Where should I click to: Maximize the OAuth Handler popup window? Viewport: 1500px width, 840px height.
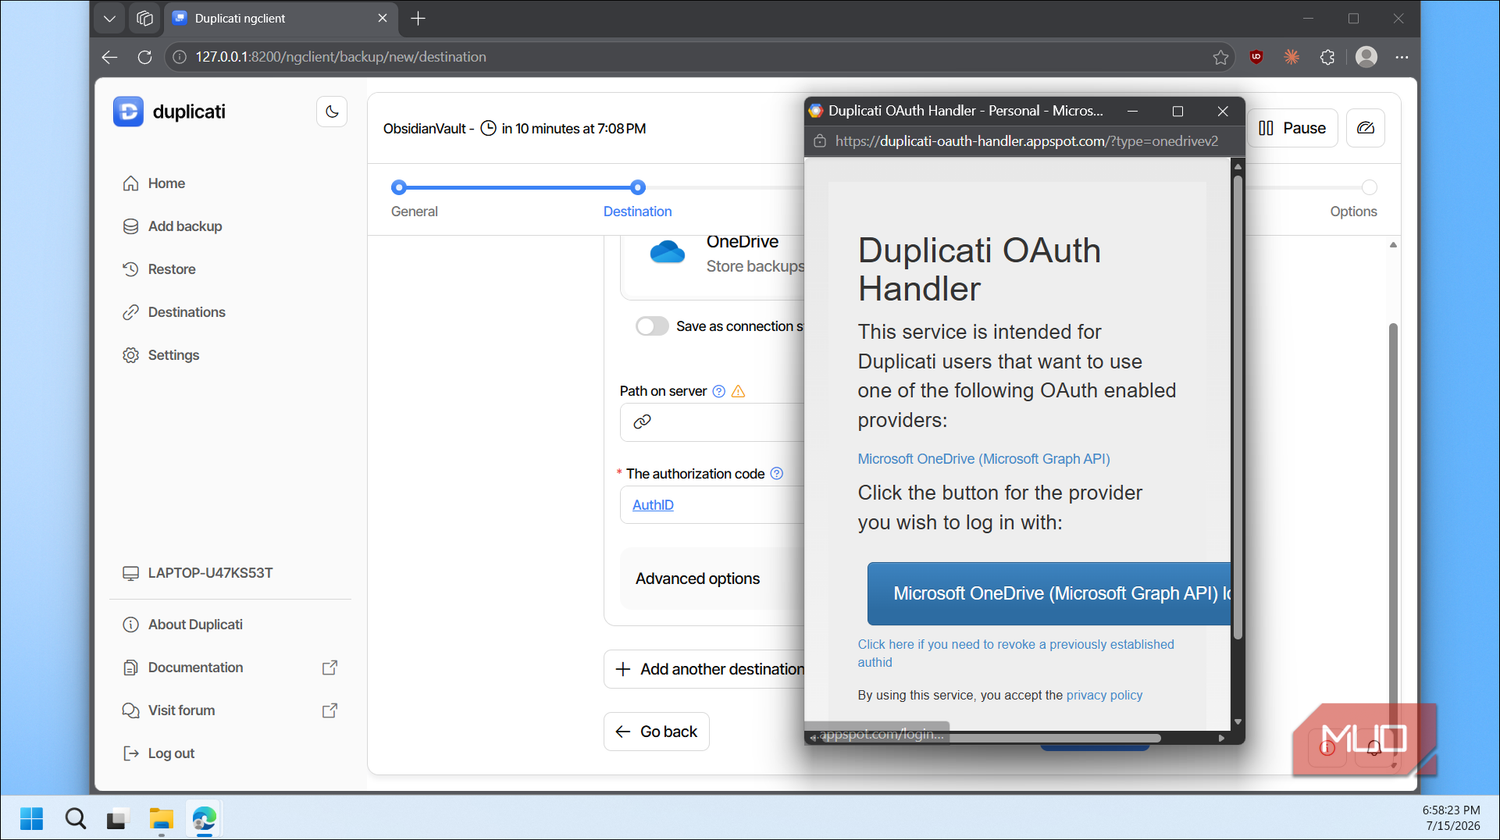click(1178, 111)
